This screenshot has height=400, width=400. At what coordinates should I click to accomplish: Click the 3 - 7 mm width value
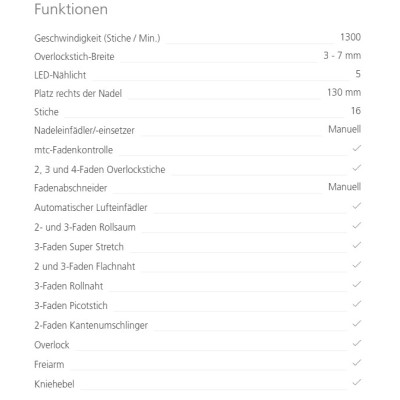click(342, 55)
